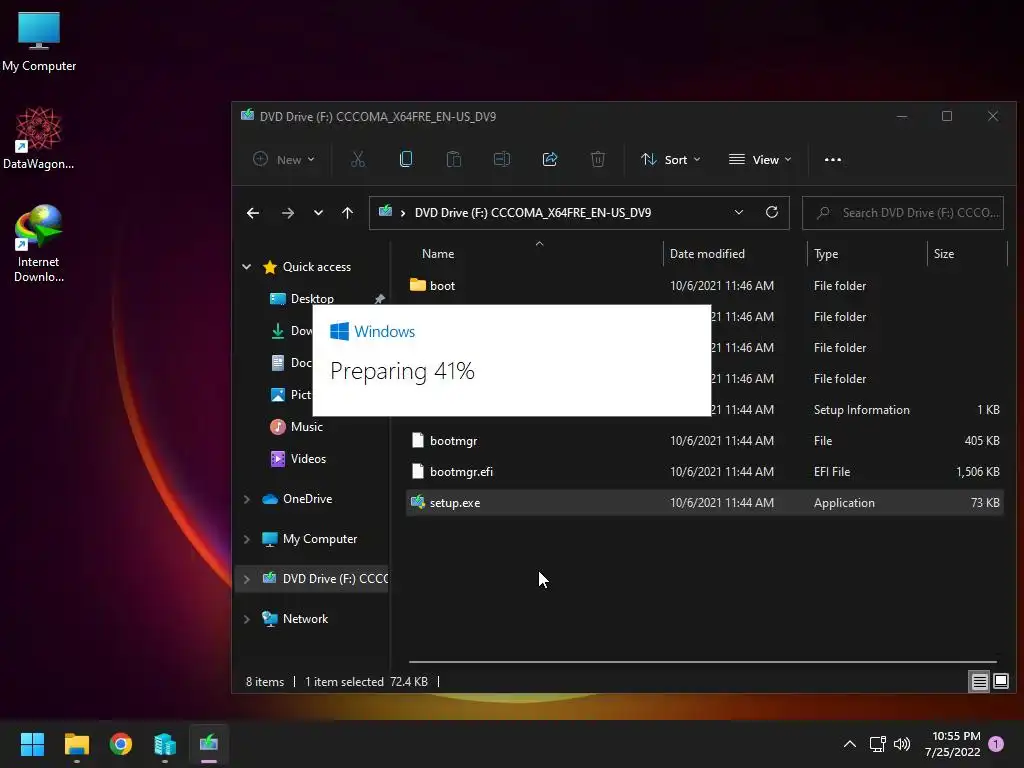Go forward with the right arrow
This screenshot has height=768, width=1024.
point(287,213)
